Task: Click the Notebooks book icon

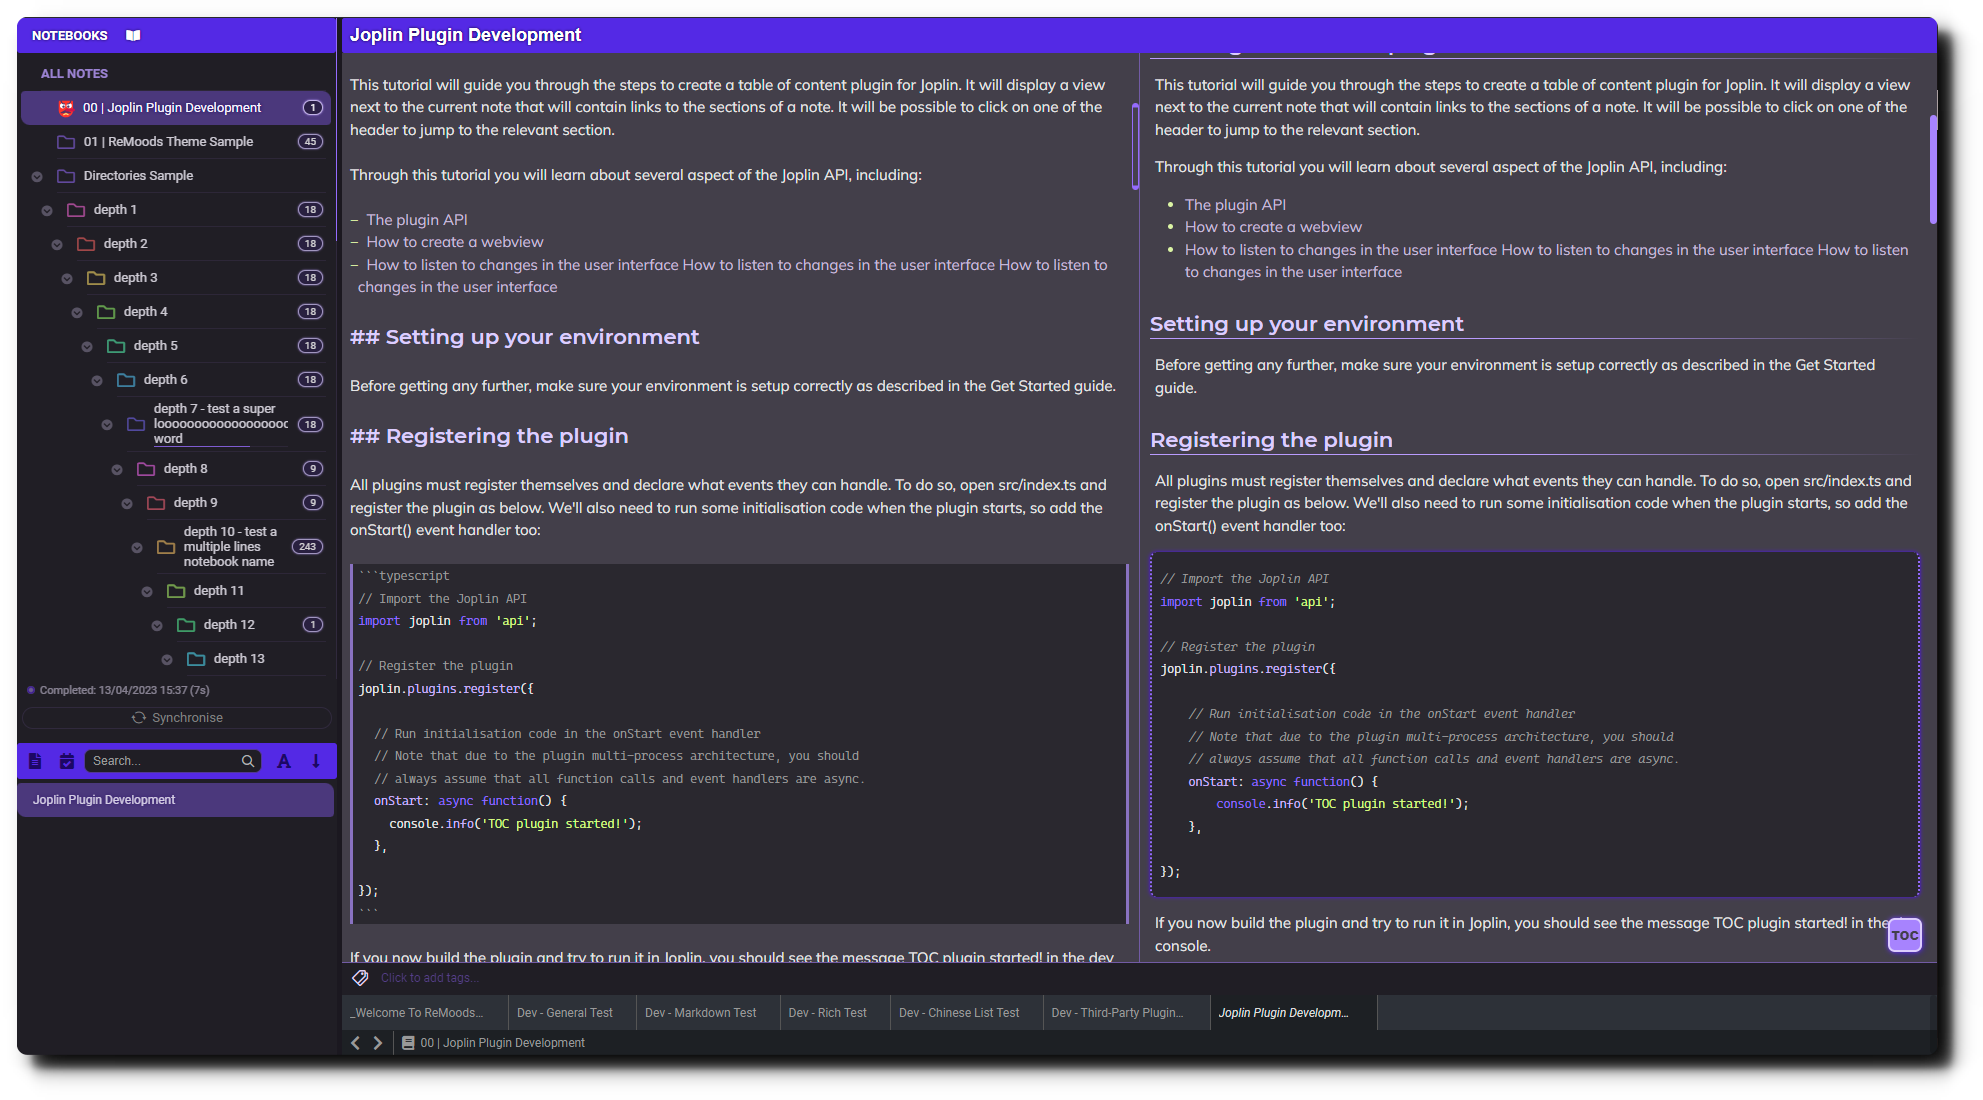Action: click(x=133, y=35)
